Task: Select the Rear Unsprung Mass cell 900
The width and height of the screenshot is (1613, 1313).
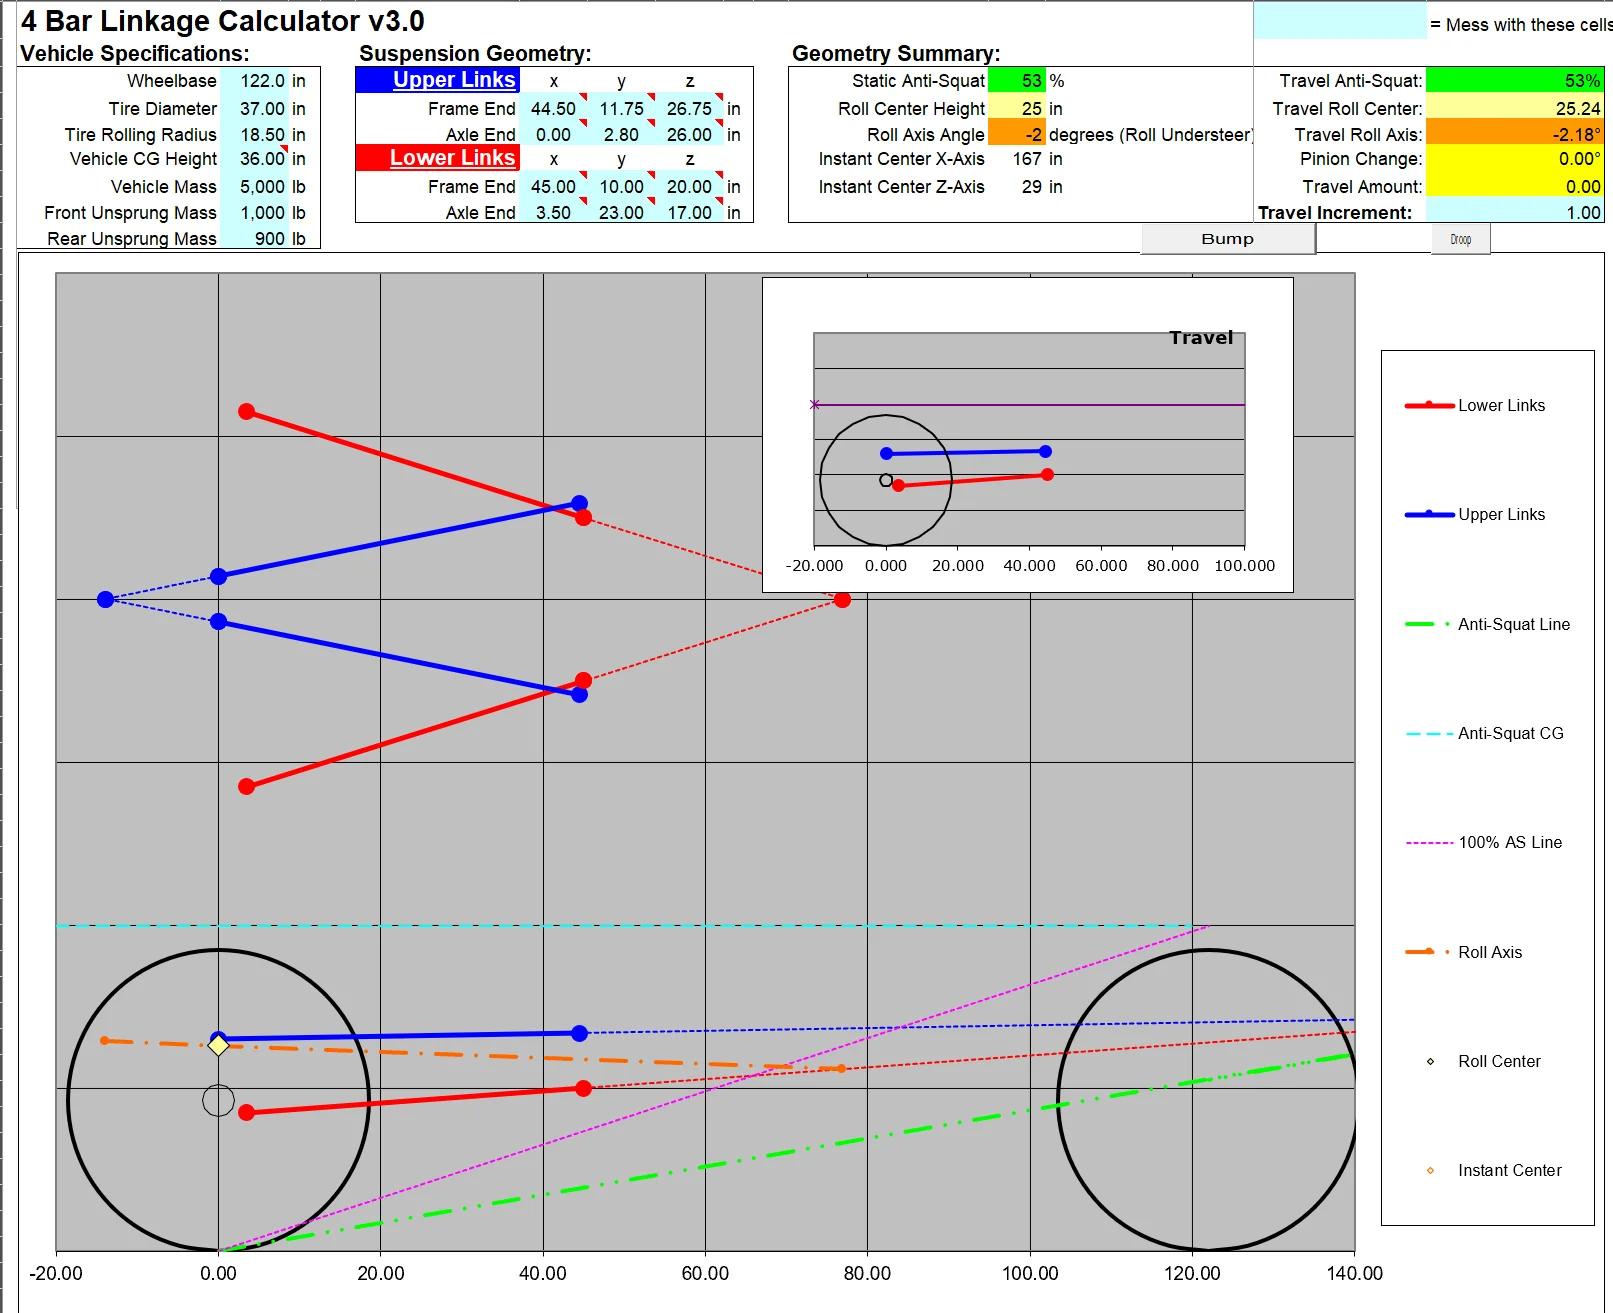Action: 255,238
